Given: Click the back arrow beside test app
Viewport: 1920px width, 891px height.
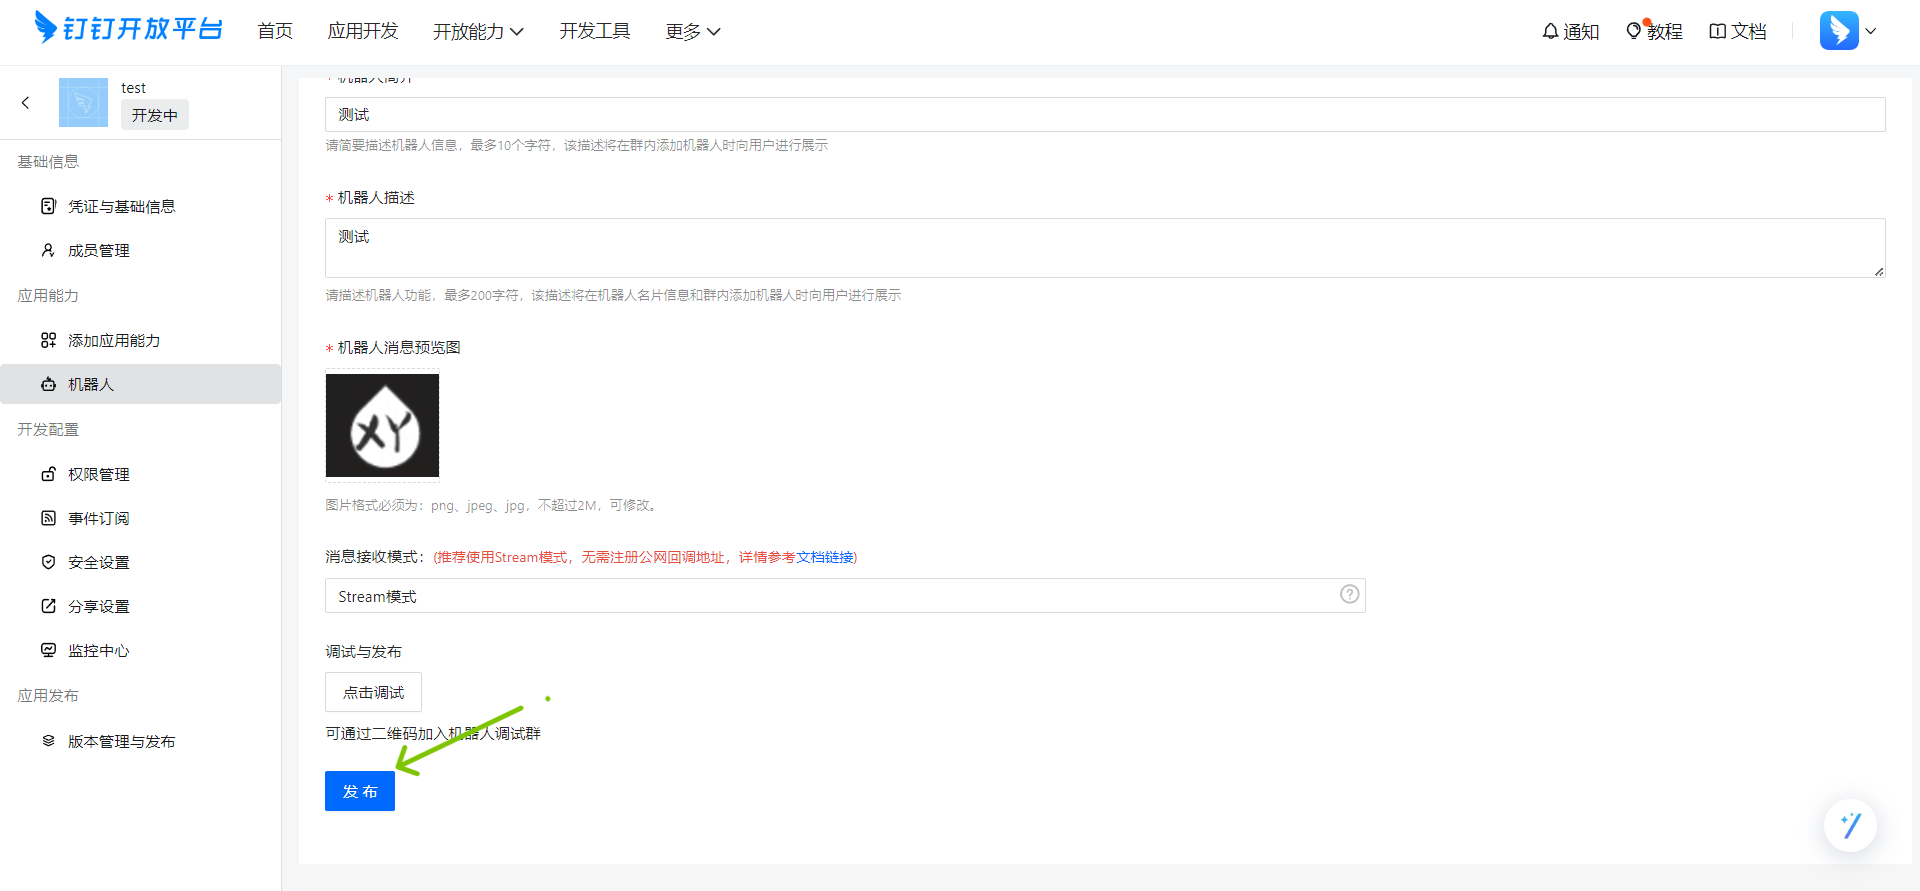Looking at the screenshot, I should coord(26,102).
